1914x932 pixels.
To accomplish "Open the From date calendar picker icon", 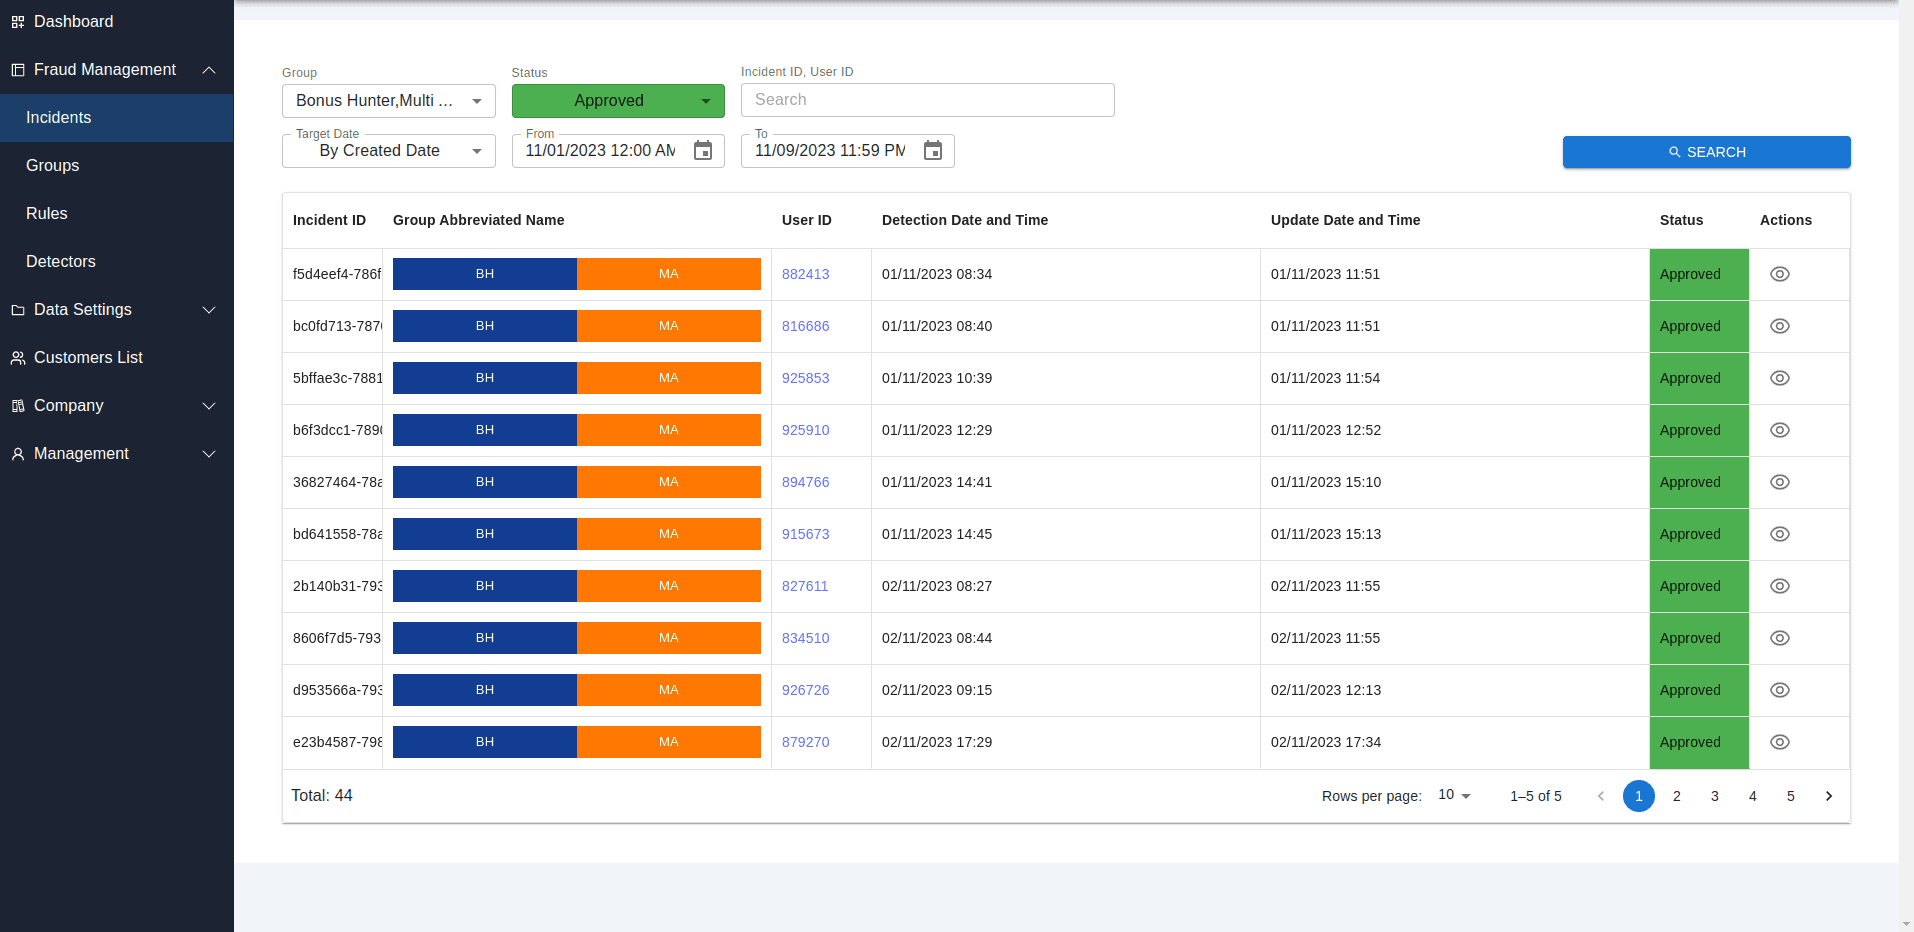I will 703,151.
